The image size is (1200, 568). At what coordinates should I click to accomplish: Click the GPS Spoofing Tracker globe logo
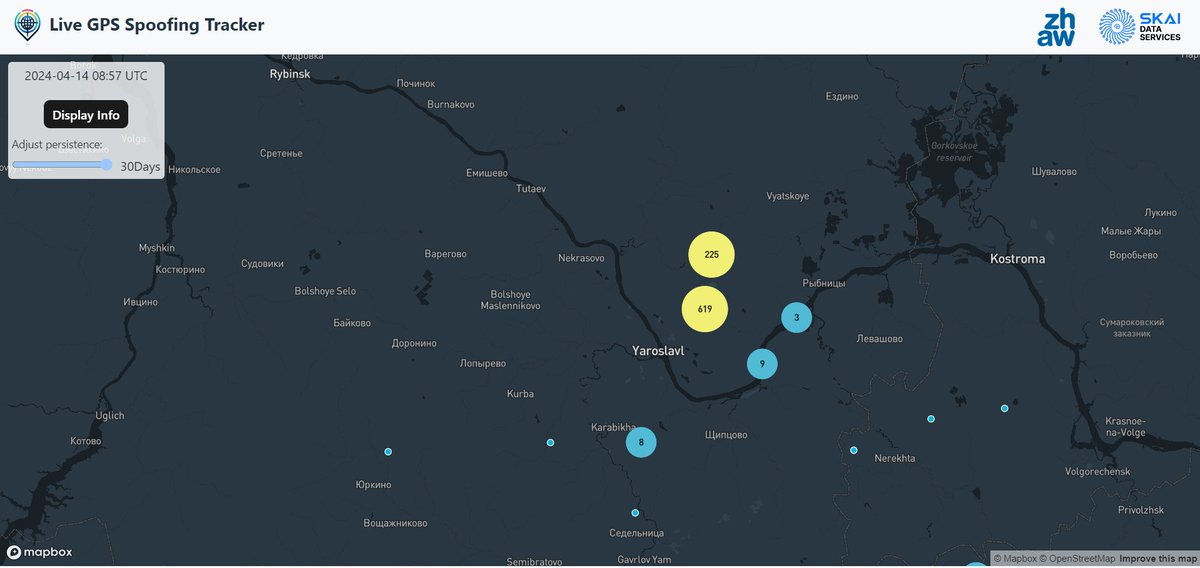click(x=29, y=25)
